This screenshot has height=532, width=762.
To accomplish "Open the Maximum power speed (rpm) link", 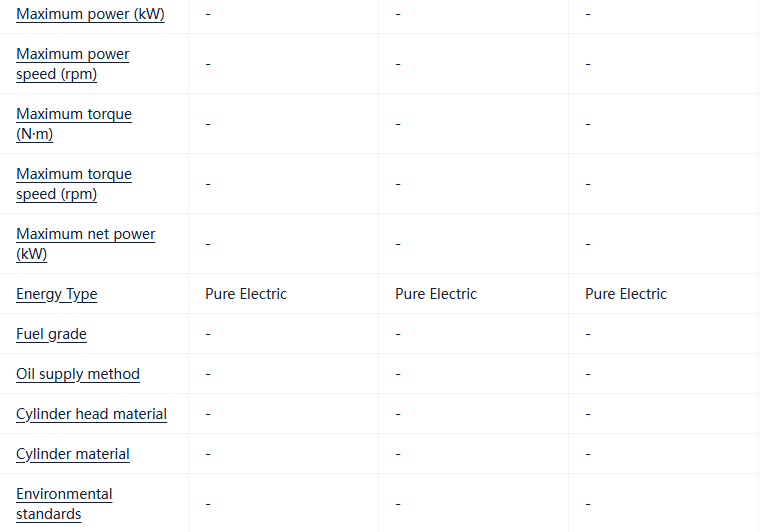I will 72,64.
